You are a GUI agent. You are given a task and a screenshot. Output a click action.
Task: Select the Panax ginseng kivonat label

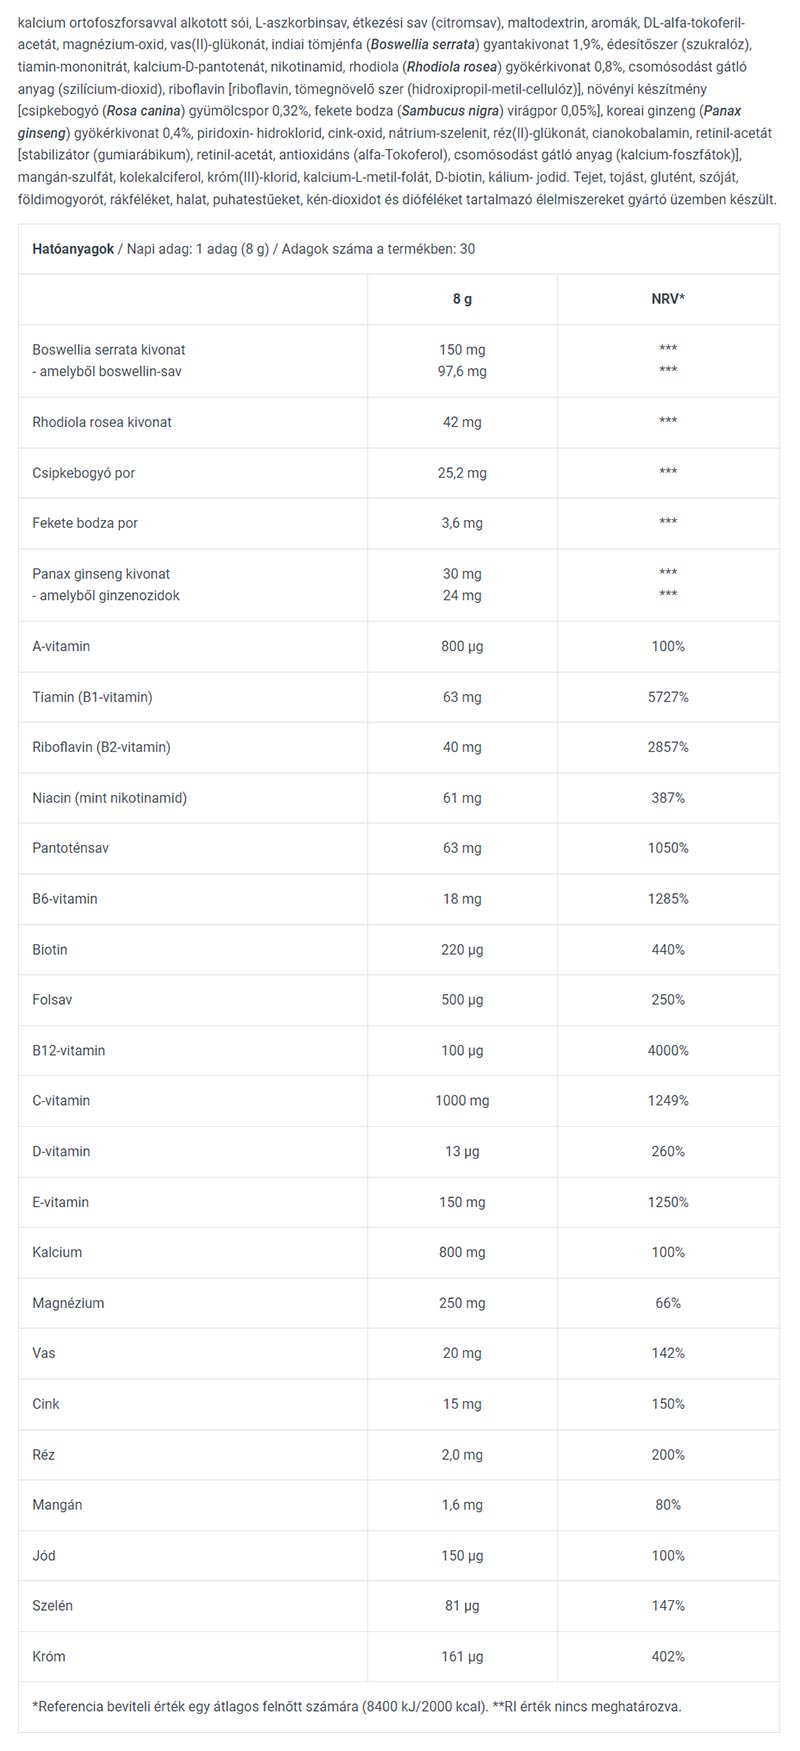click(101, 574)
